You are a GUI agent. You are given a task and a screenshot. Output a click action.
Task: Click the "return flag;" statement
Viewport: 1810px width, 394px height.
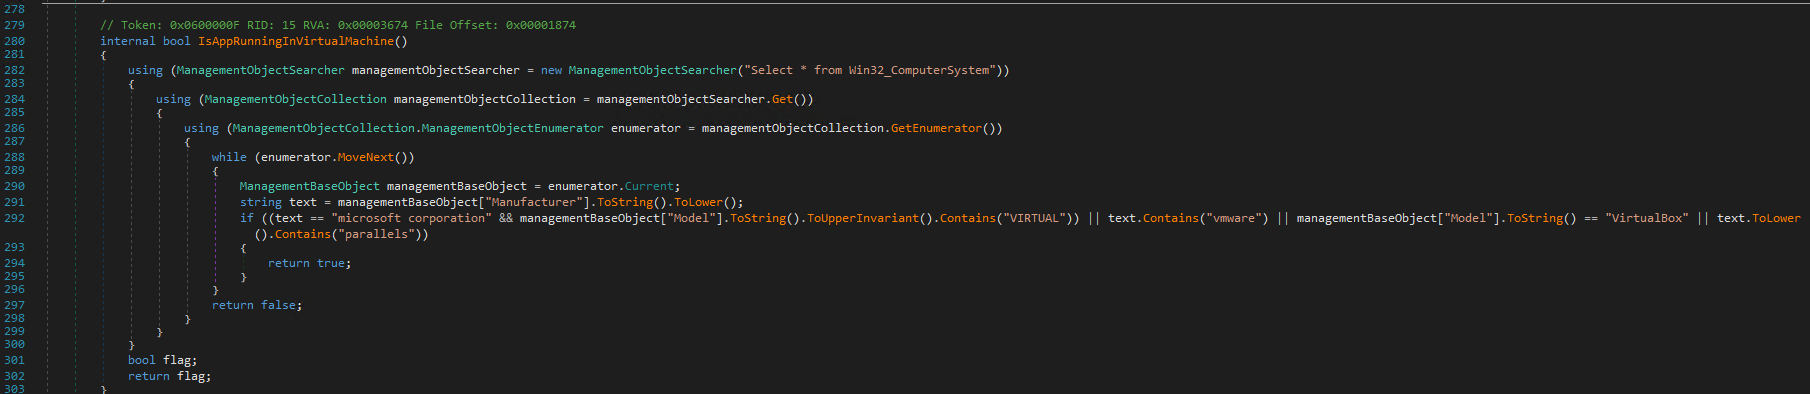pyautogui.click(x=169, y=376)
